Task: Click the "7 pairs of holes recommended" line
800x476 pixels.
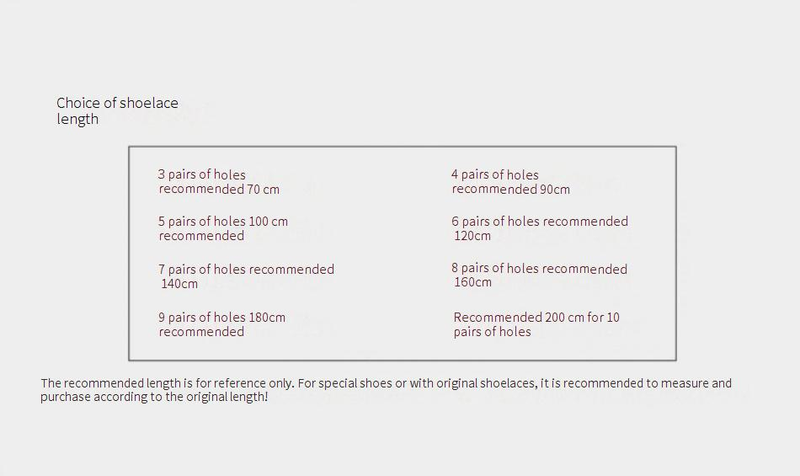Action: (x=246, y=269)
